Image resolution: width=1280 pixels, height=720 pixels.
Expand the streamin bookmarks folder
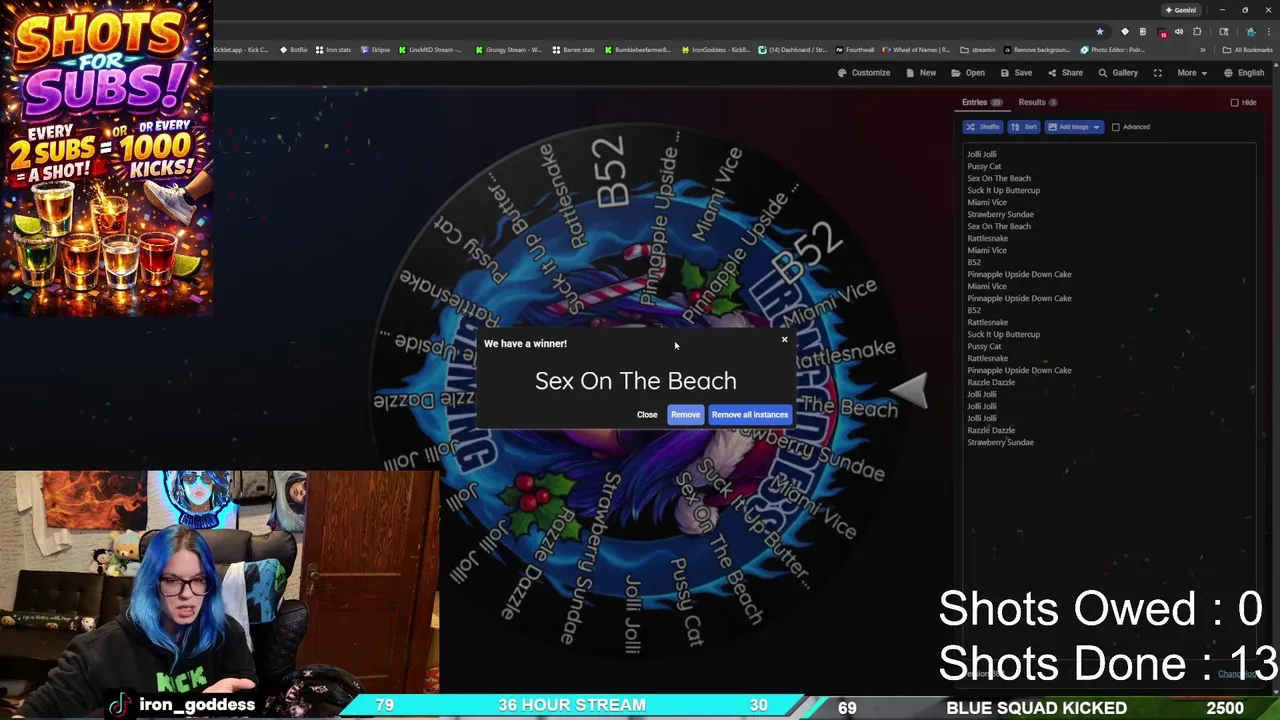(978, 50)
